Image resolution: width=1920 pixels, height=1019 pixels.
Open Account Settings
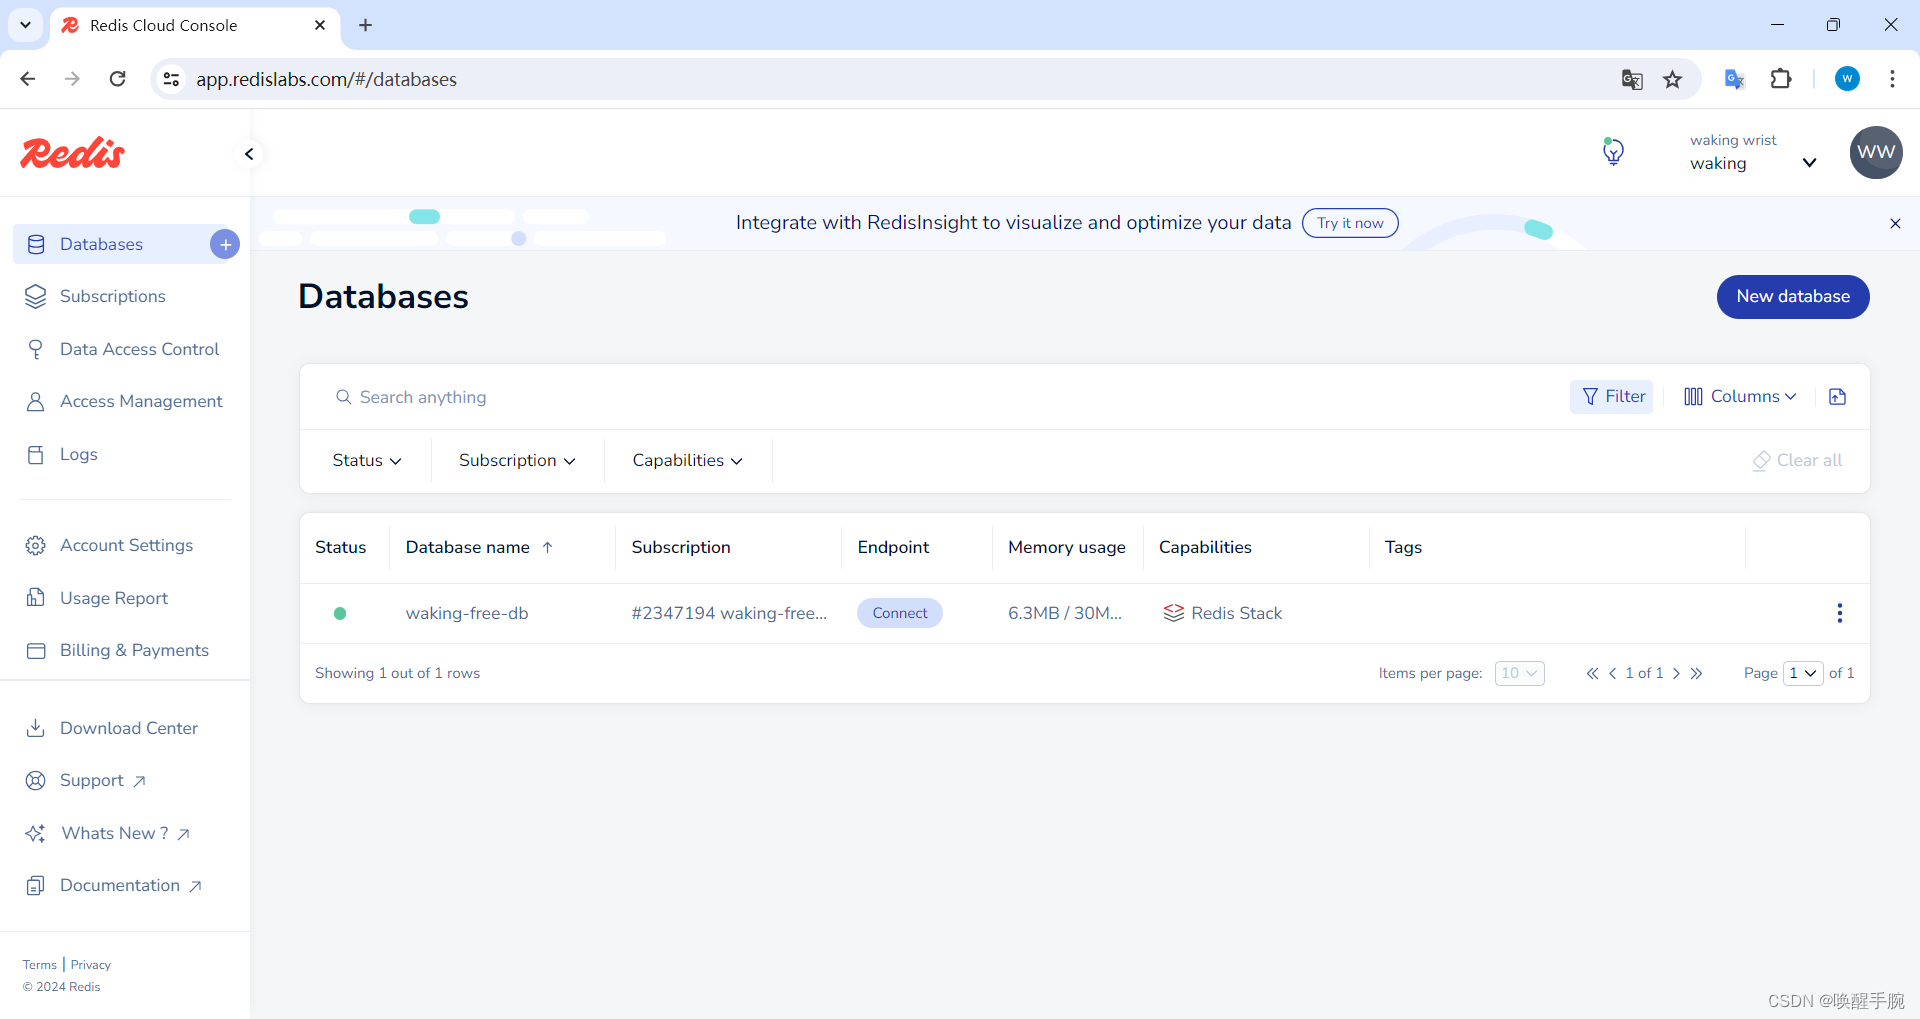coord(126,545)
